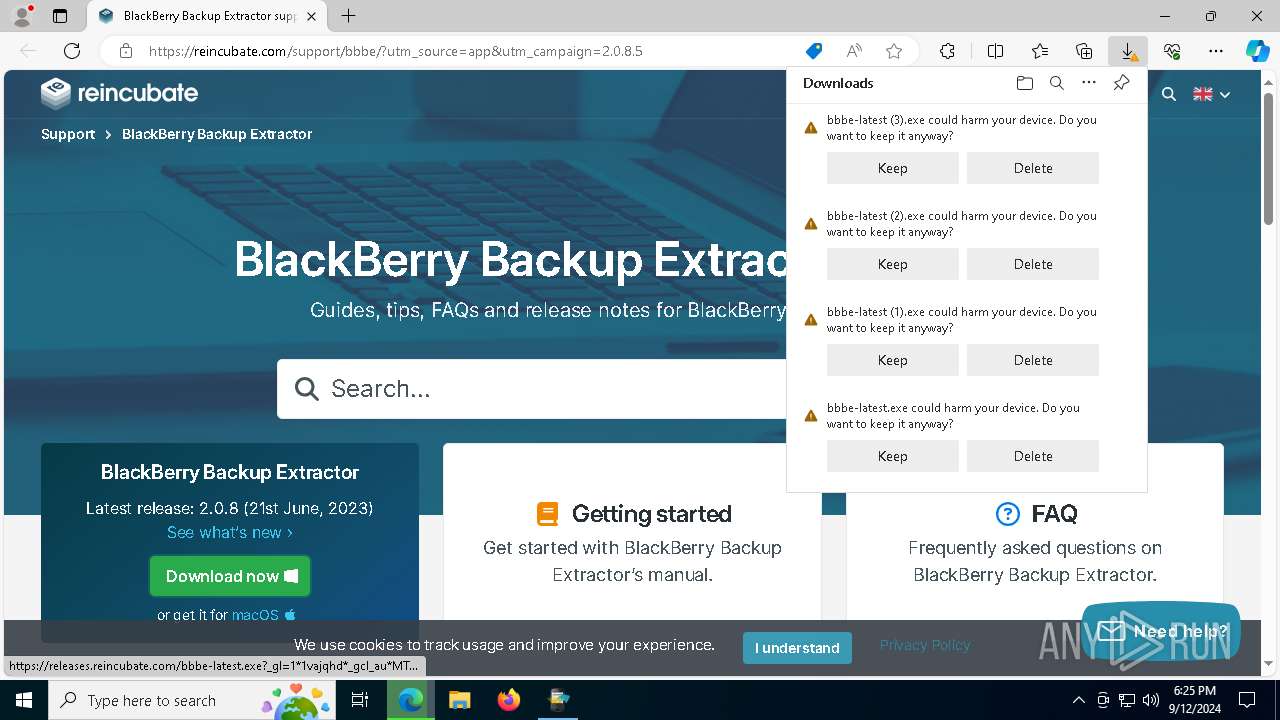This screenshot has width=1280, height=720.
Task: Launch Firefox from taskbar
Action: tap(509, 700)
